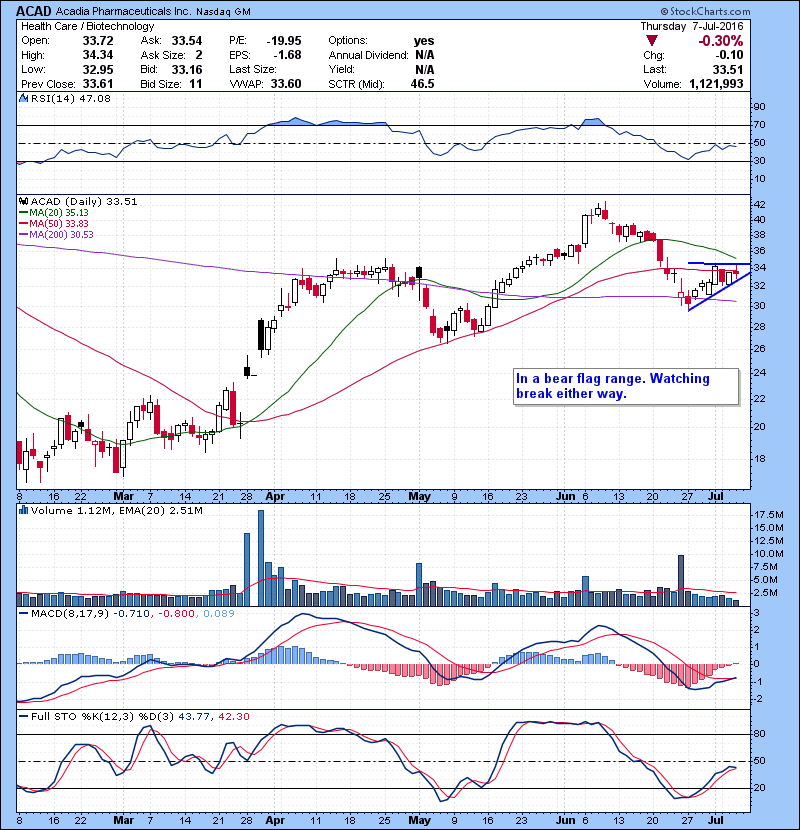Click the MA(200) 30.53 legend label

(x=61, y=234)
